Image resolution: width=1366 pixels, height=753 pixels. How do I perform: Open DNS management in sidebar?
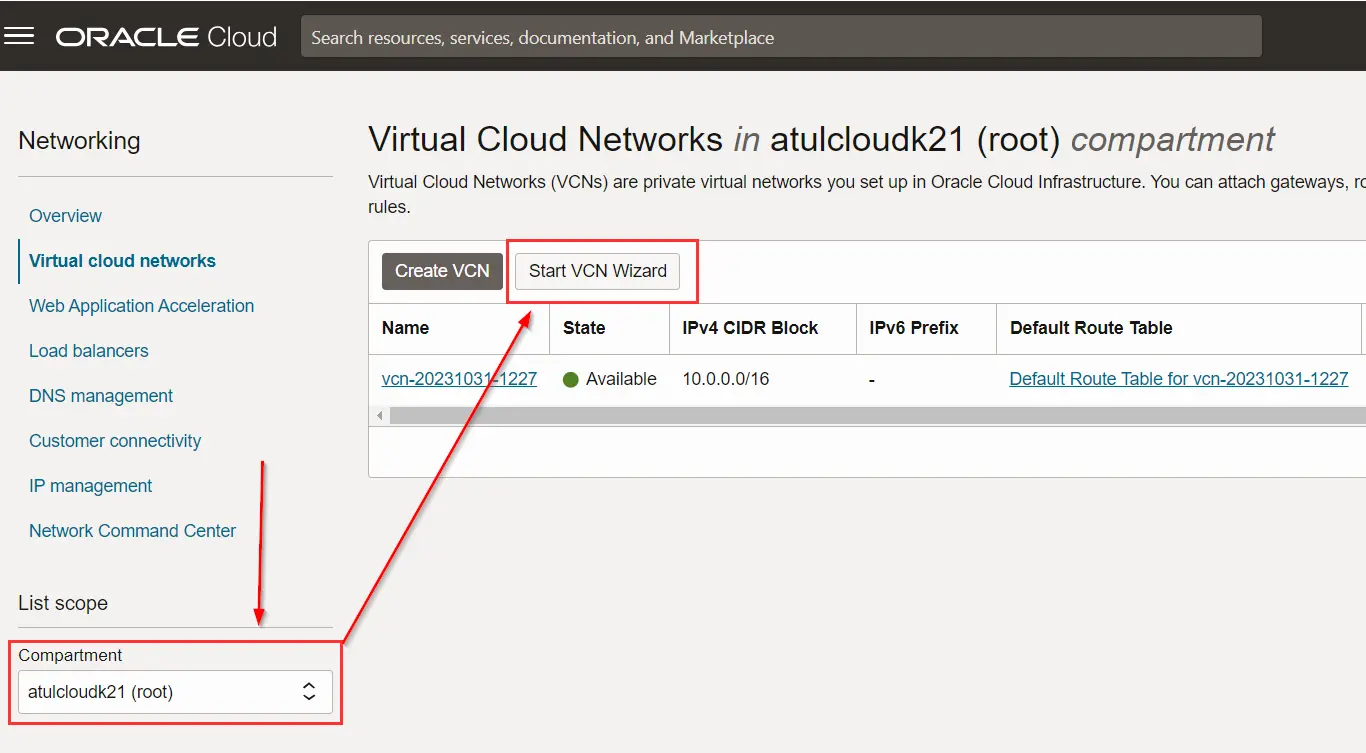point(100,396)
